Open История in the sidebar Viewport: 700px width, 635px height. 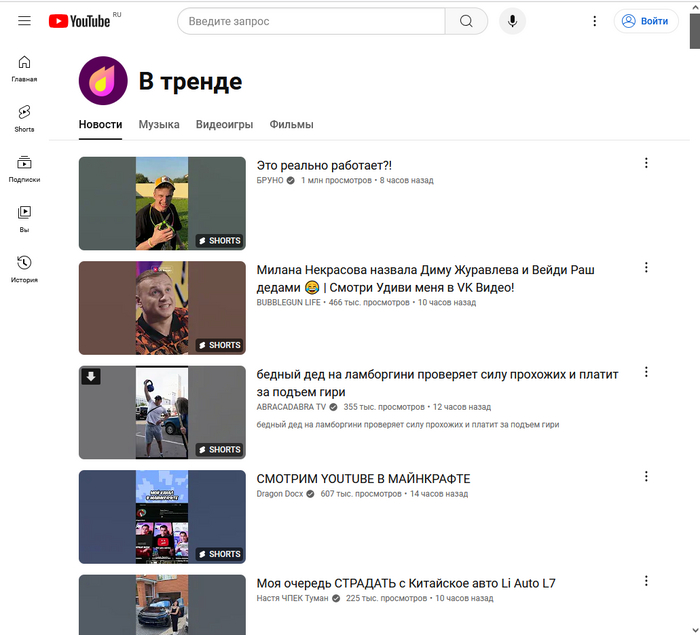[24, 269]
